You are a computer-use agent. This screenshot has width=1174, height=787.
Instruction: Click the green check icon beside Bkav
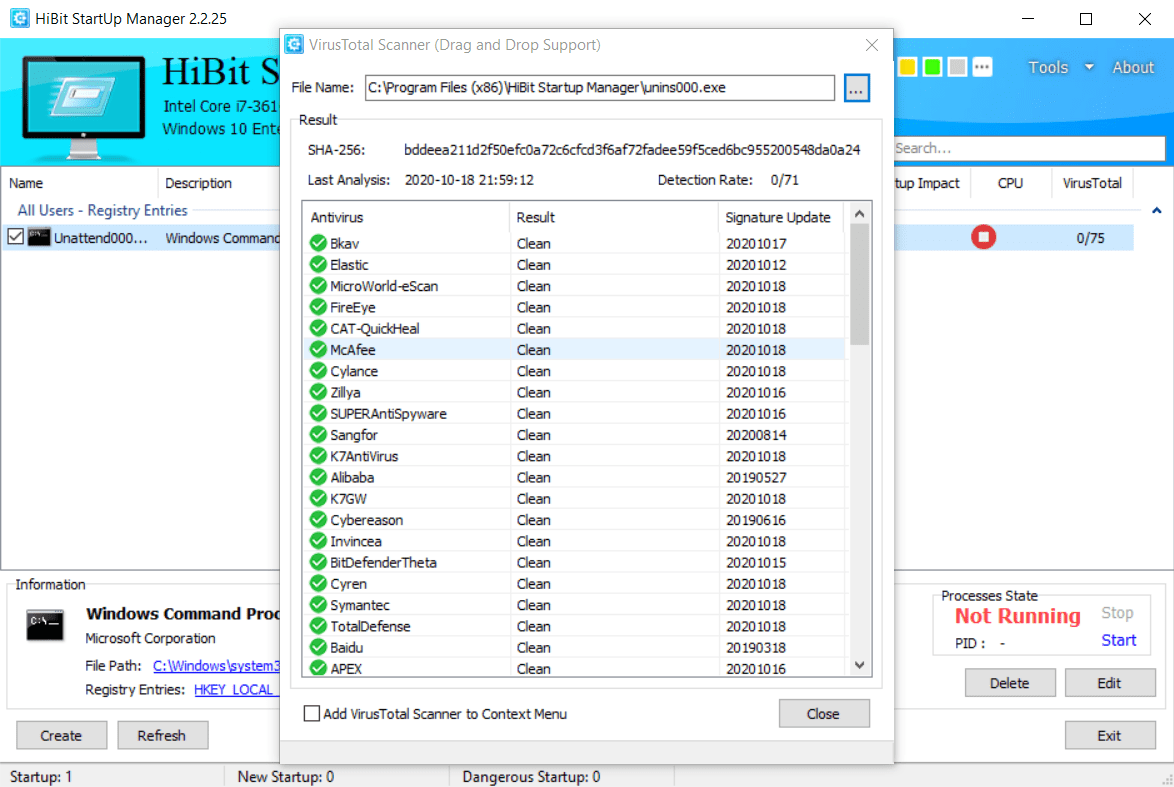tap(318, 243)
